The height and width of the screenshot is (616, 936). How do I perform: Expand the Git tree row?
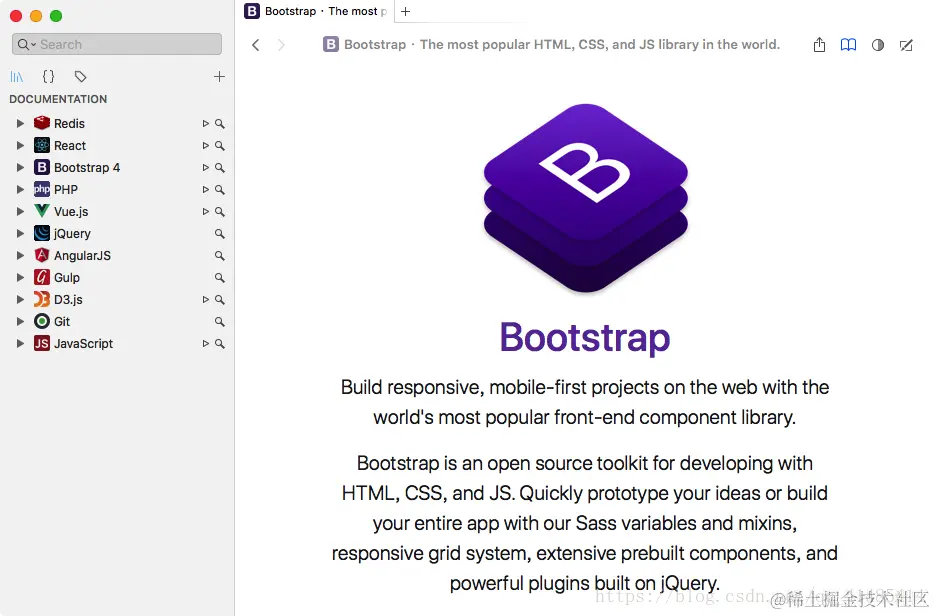[x=20, y=321]
